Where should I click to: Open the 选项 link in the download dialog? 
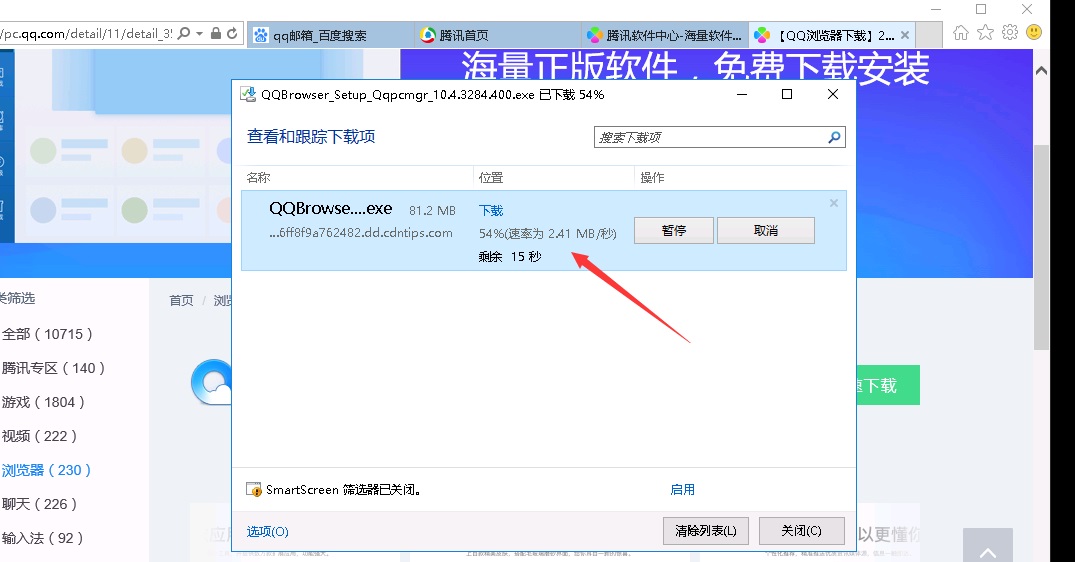click(x=268, y=532)
